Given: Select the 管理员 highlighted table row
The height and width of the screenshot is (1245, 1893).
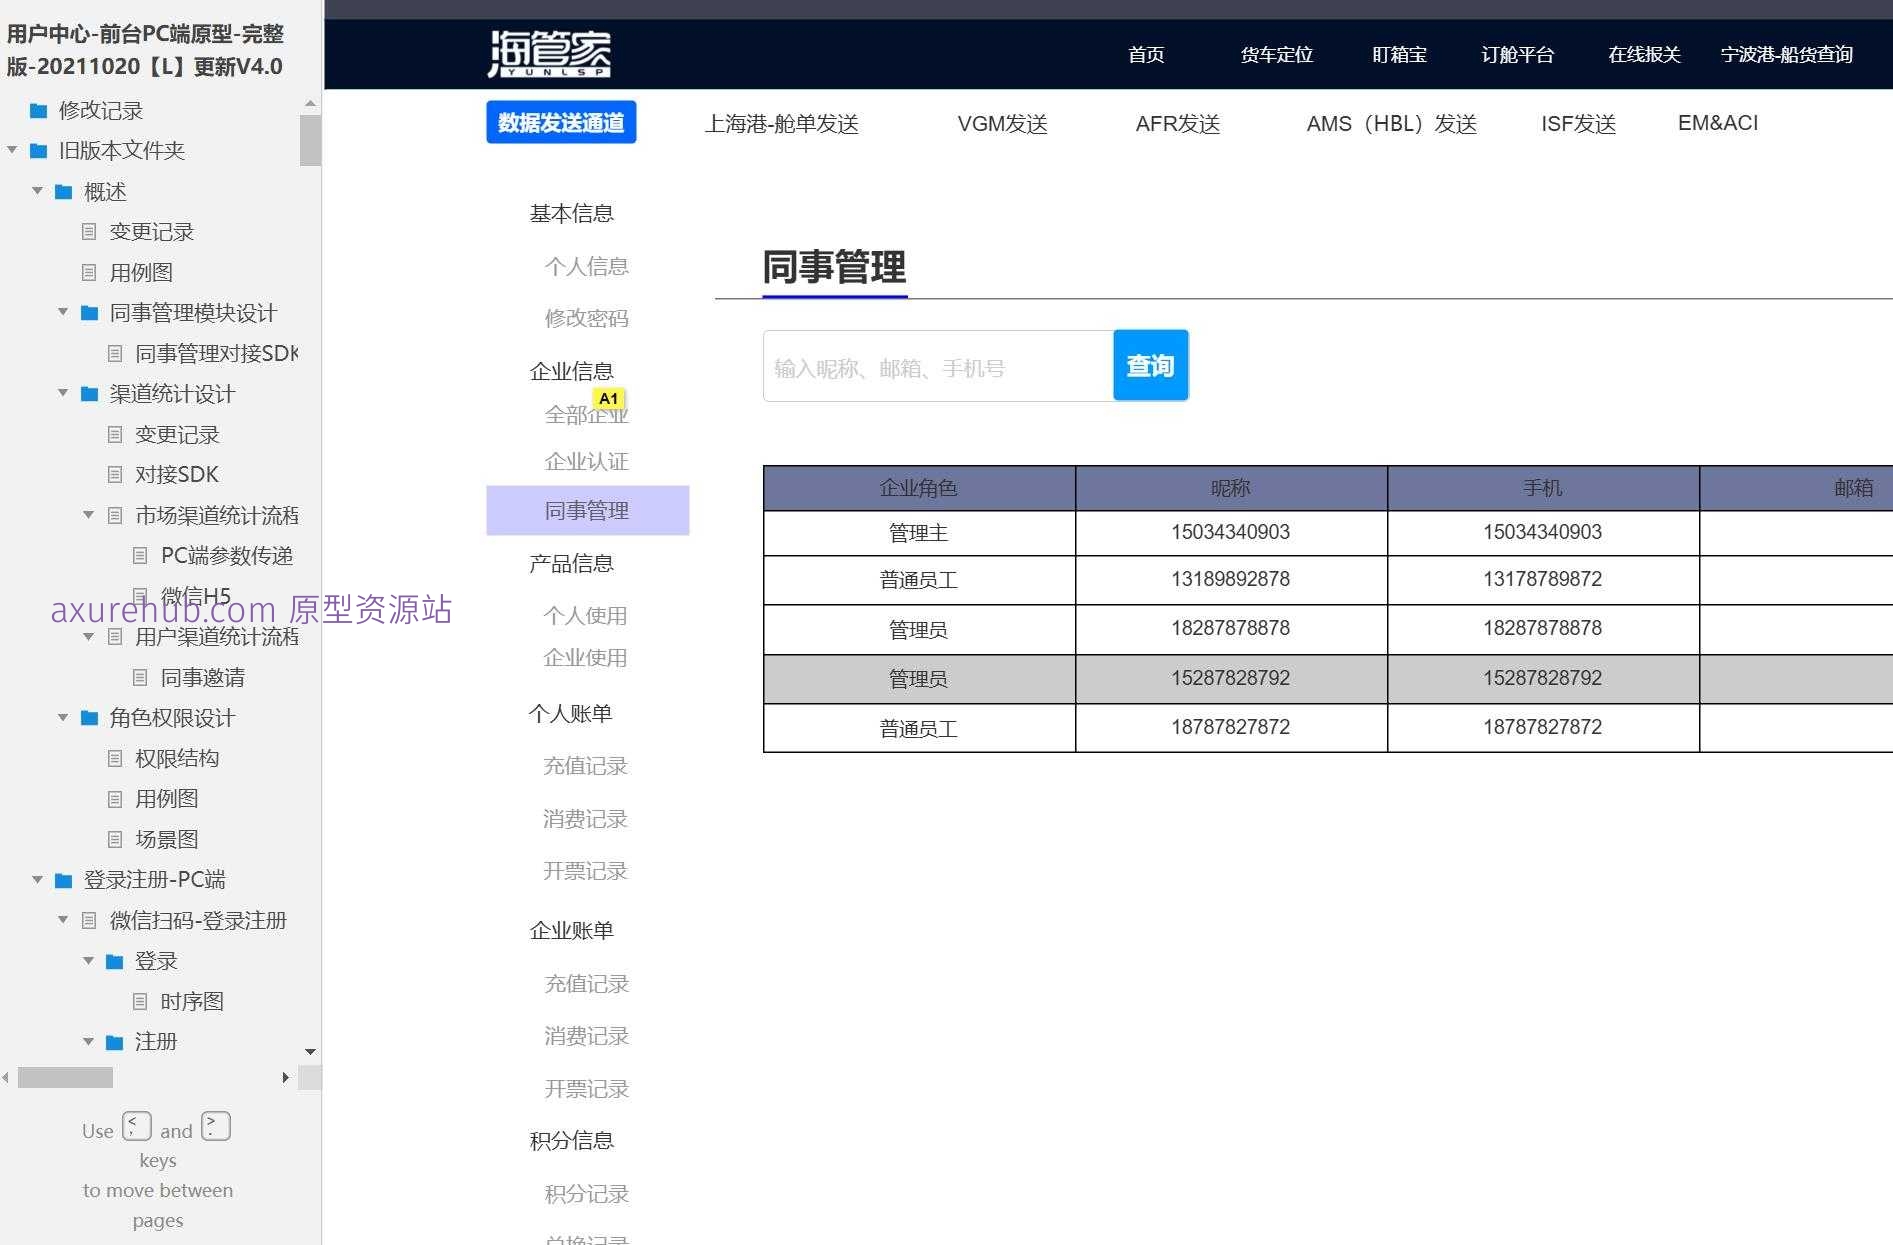Looking at the screenshot, I should coord(1230,678).
